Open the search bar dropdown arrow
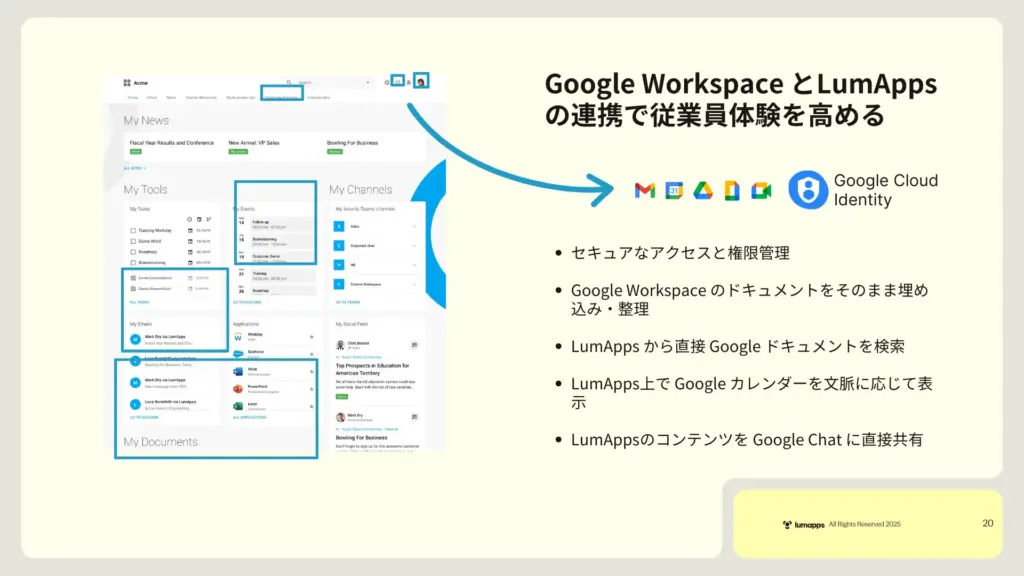The image size is (1024, 576). [368, 82]
